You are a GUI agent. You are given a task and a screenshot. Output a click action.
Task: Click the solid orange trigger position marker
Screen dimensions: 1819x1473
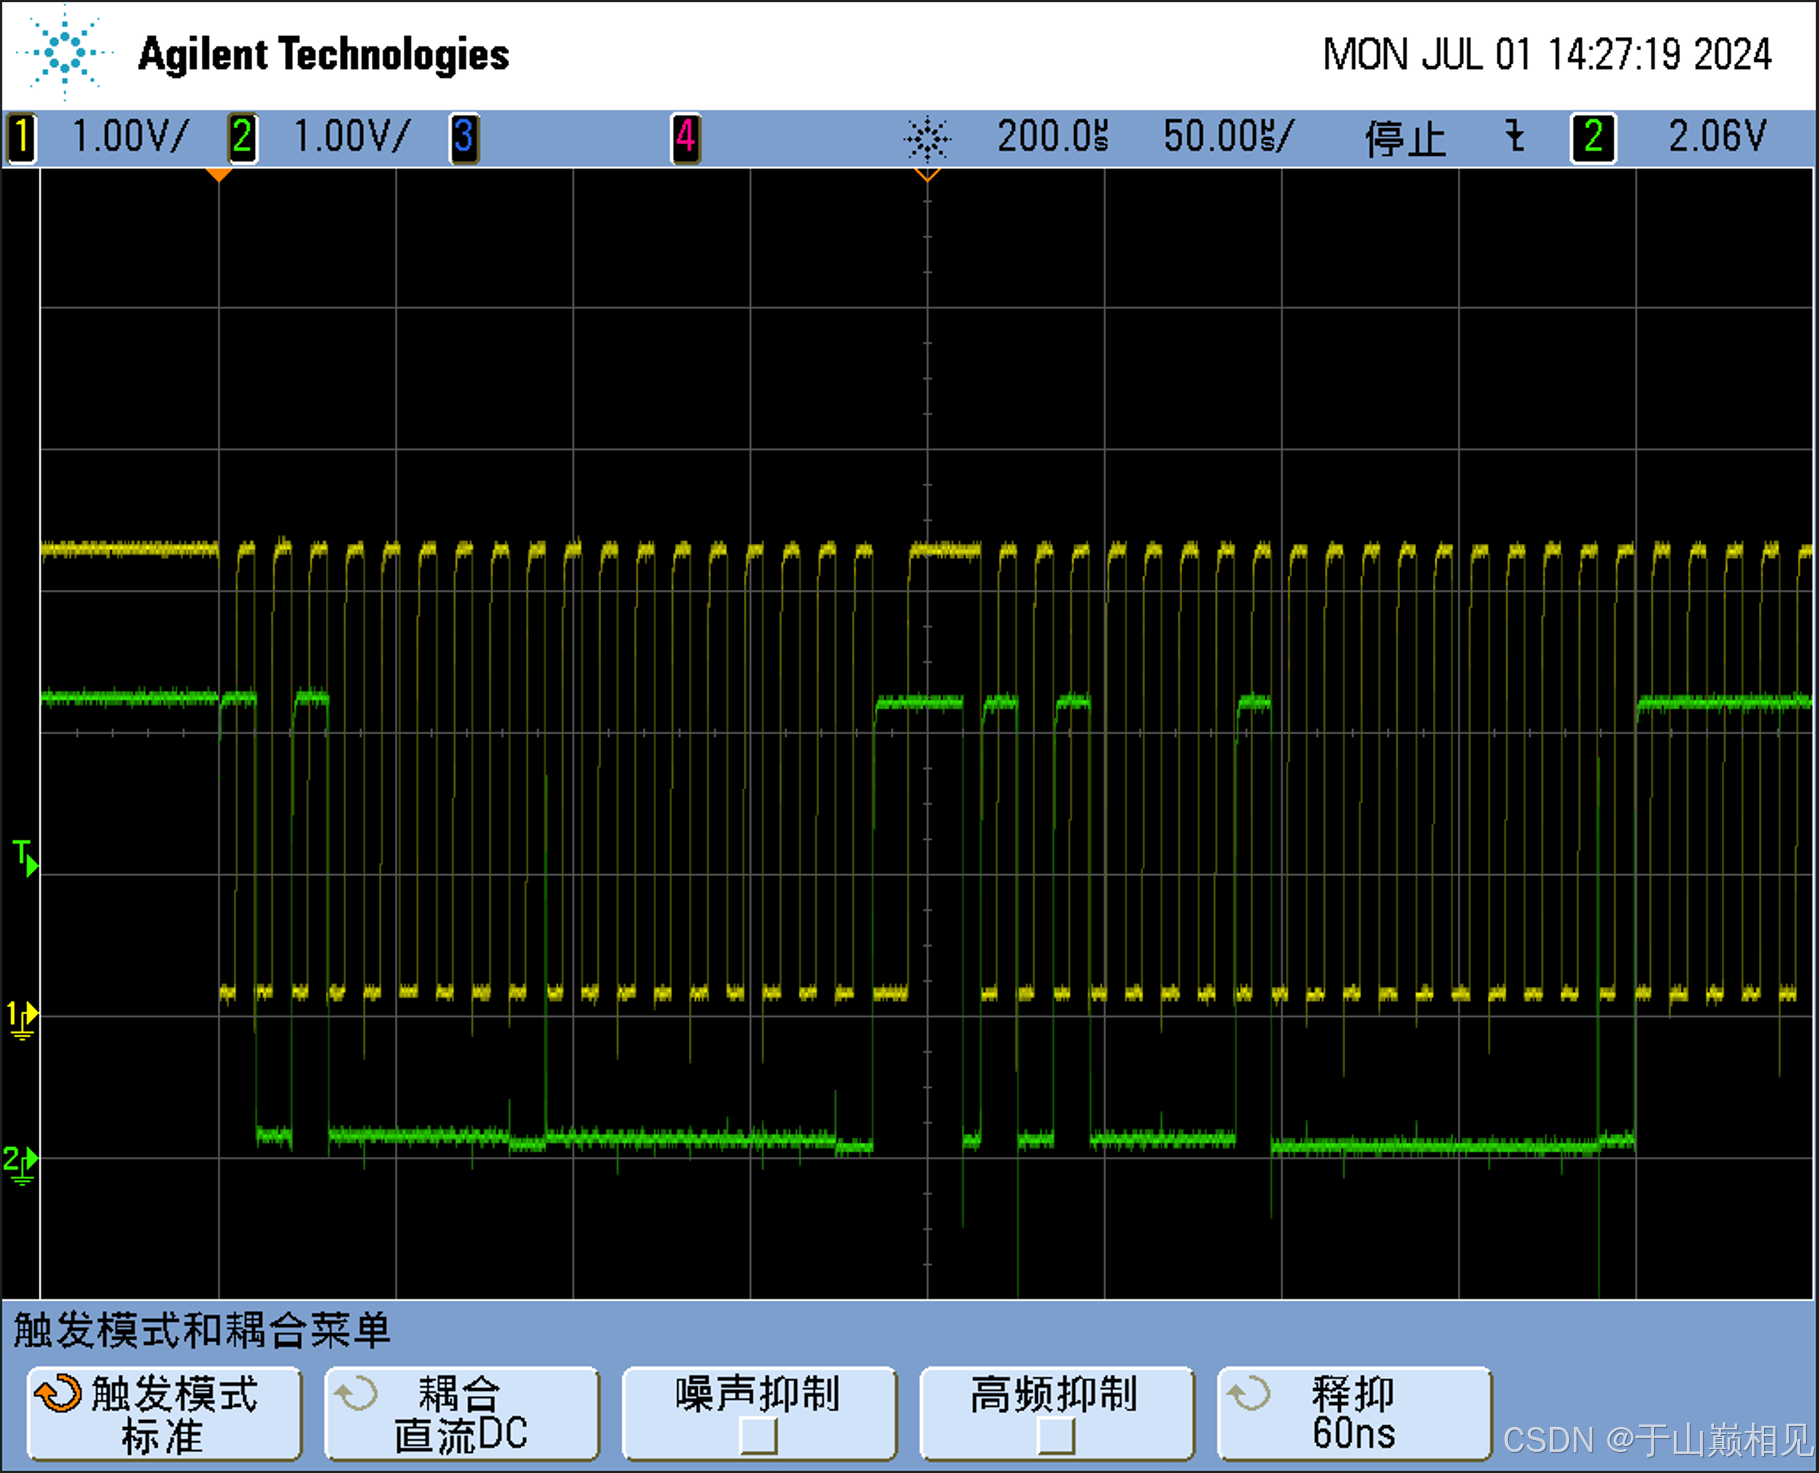coord(219,175)
